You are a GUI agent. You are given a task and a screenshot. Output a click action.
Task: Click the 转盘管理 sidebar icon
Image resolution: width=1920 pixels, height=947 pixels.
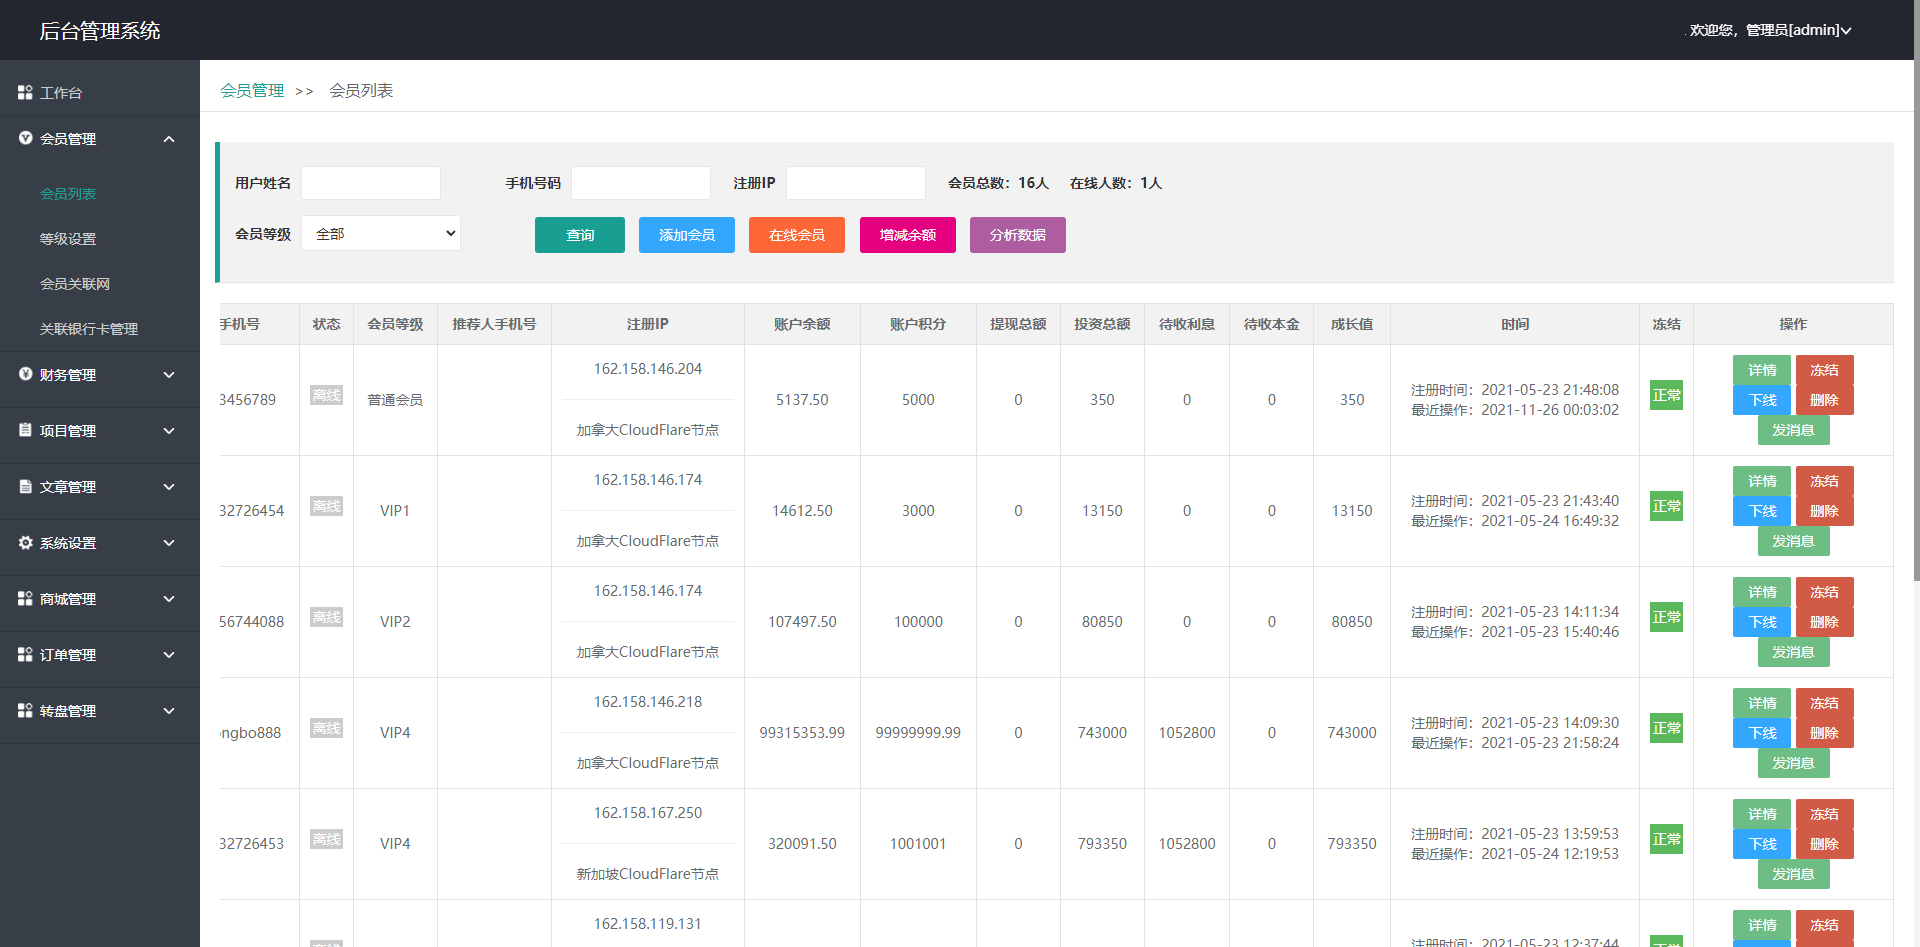(25, 710)
